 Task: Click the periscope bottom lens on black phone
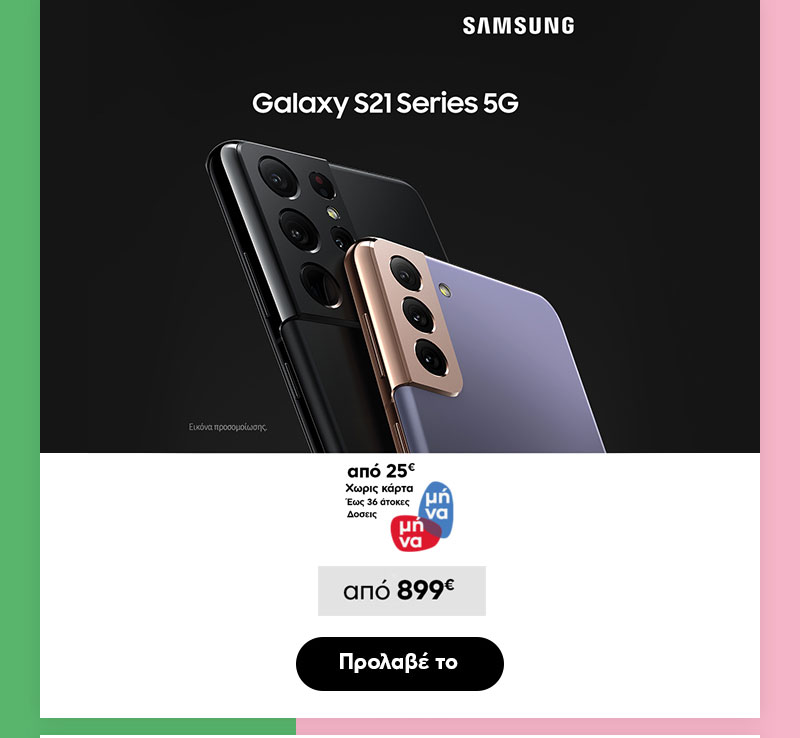(x=321, y=285)
